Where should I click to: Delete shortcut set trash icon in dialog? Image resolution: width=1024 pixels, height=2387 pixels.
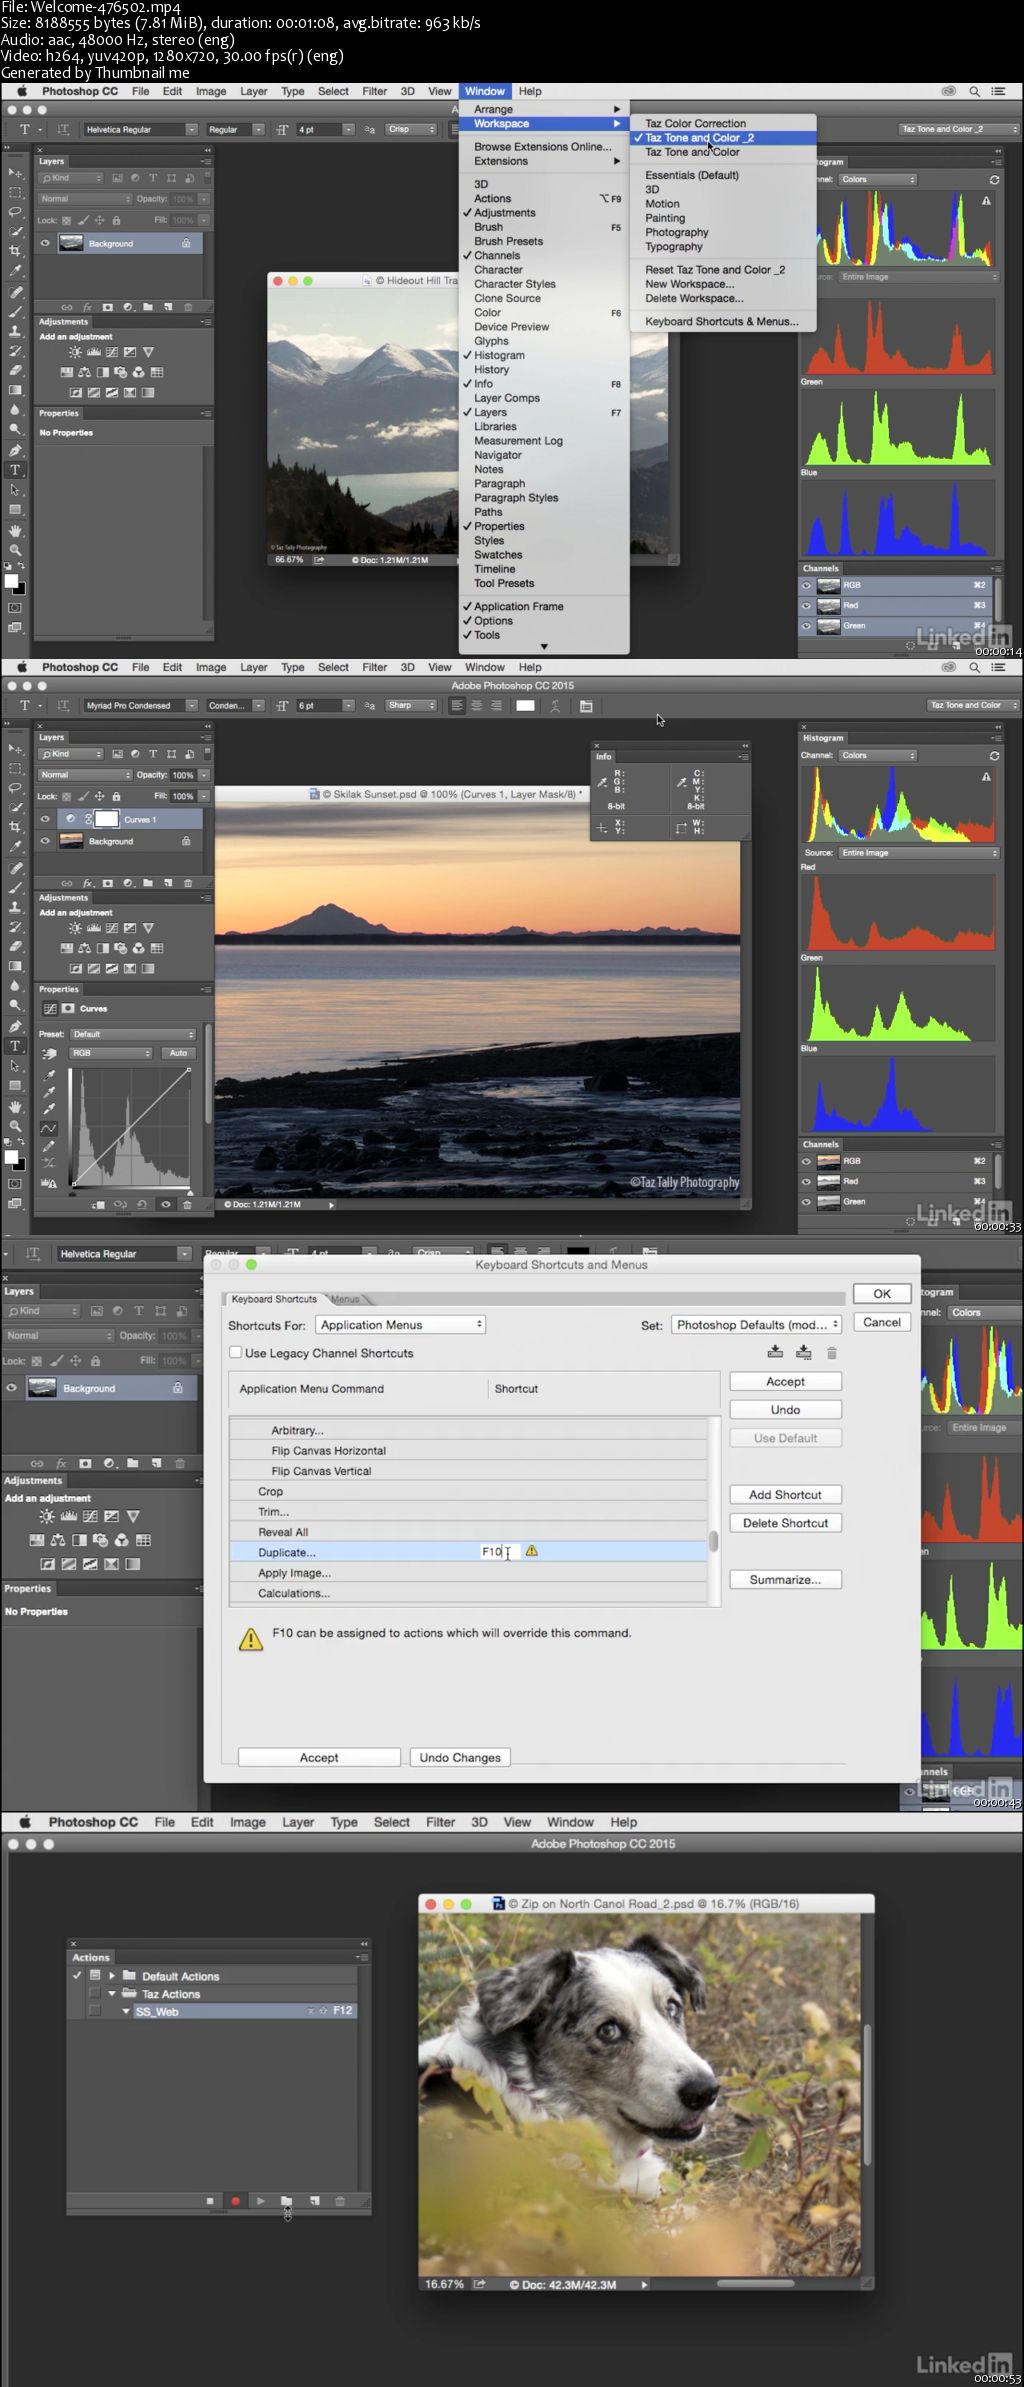[832, 1353]
